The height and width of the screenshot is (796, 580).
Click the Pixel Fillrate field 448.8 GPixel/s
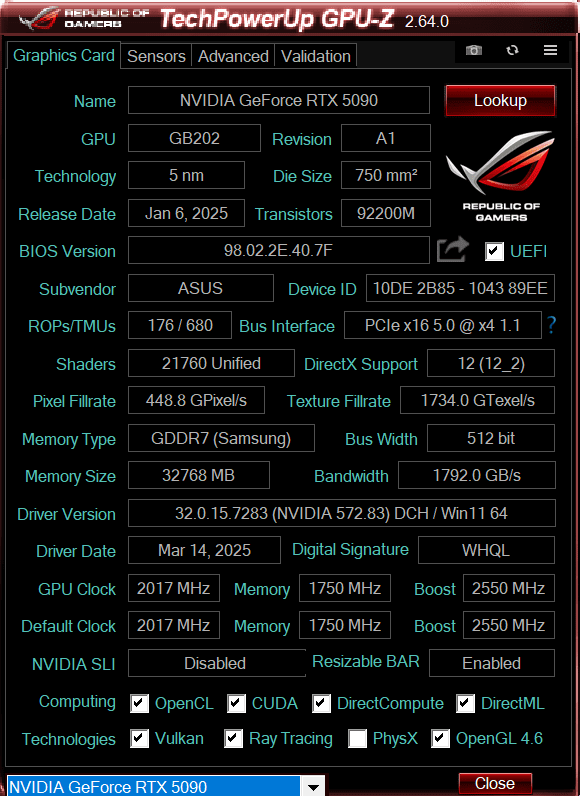[196, 400]
